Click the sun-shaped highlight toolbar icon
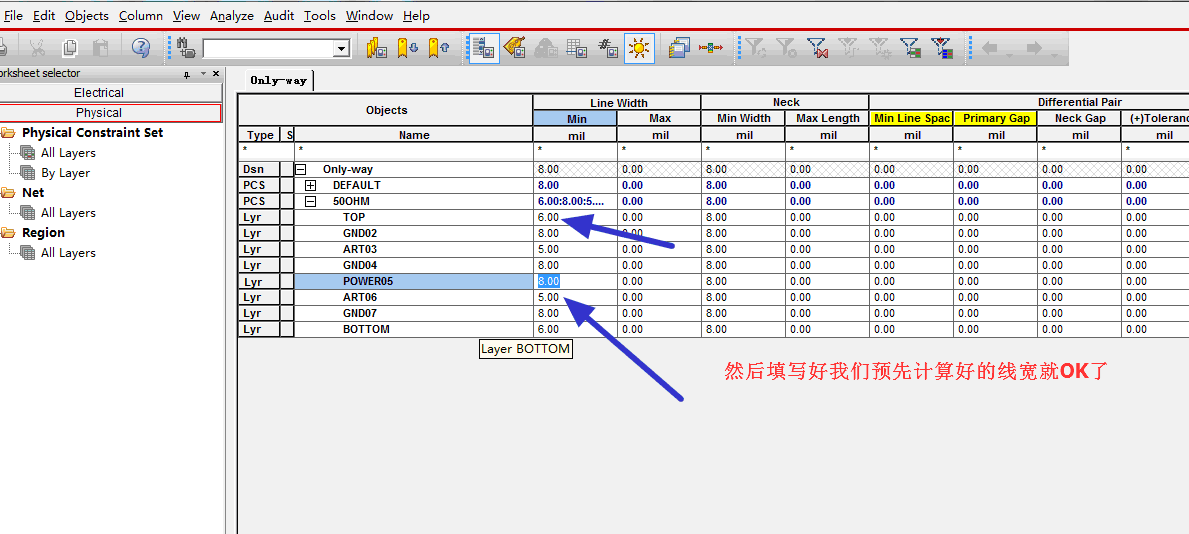 pos(639,48)
